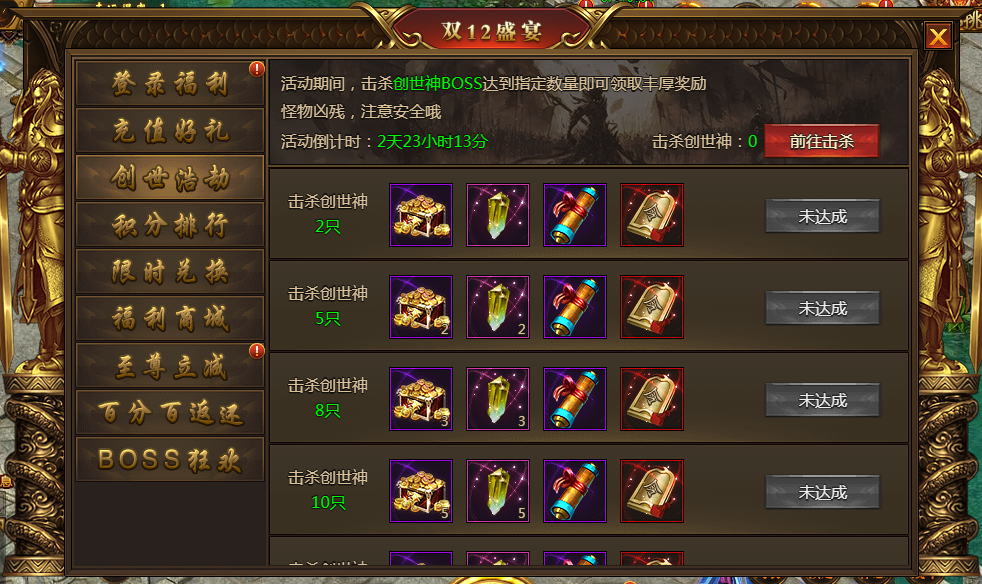Switch to the 充值好礼 tab

(x=170, y=130)
